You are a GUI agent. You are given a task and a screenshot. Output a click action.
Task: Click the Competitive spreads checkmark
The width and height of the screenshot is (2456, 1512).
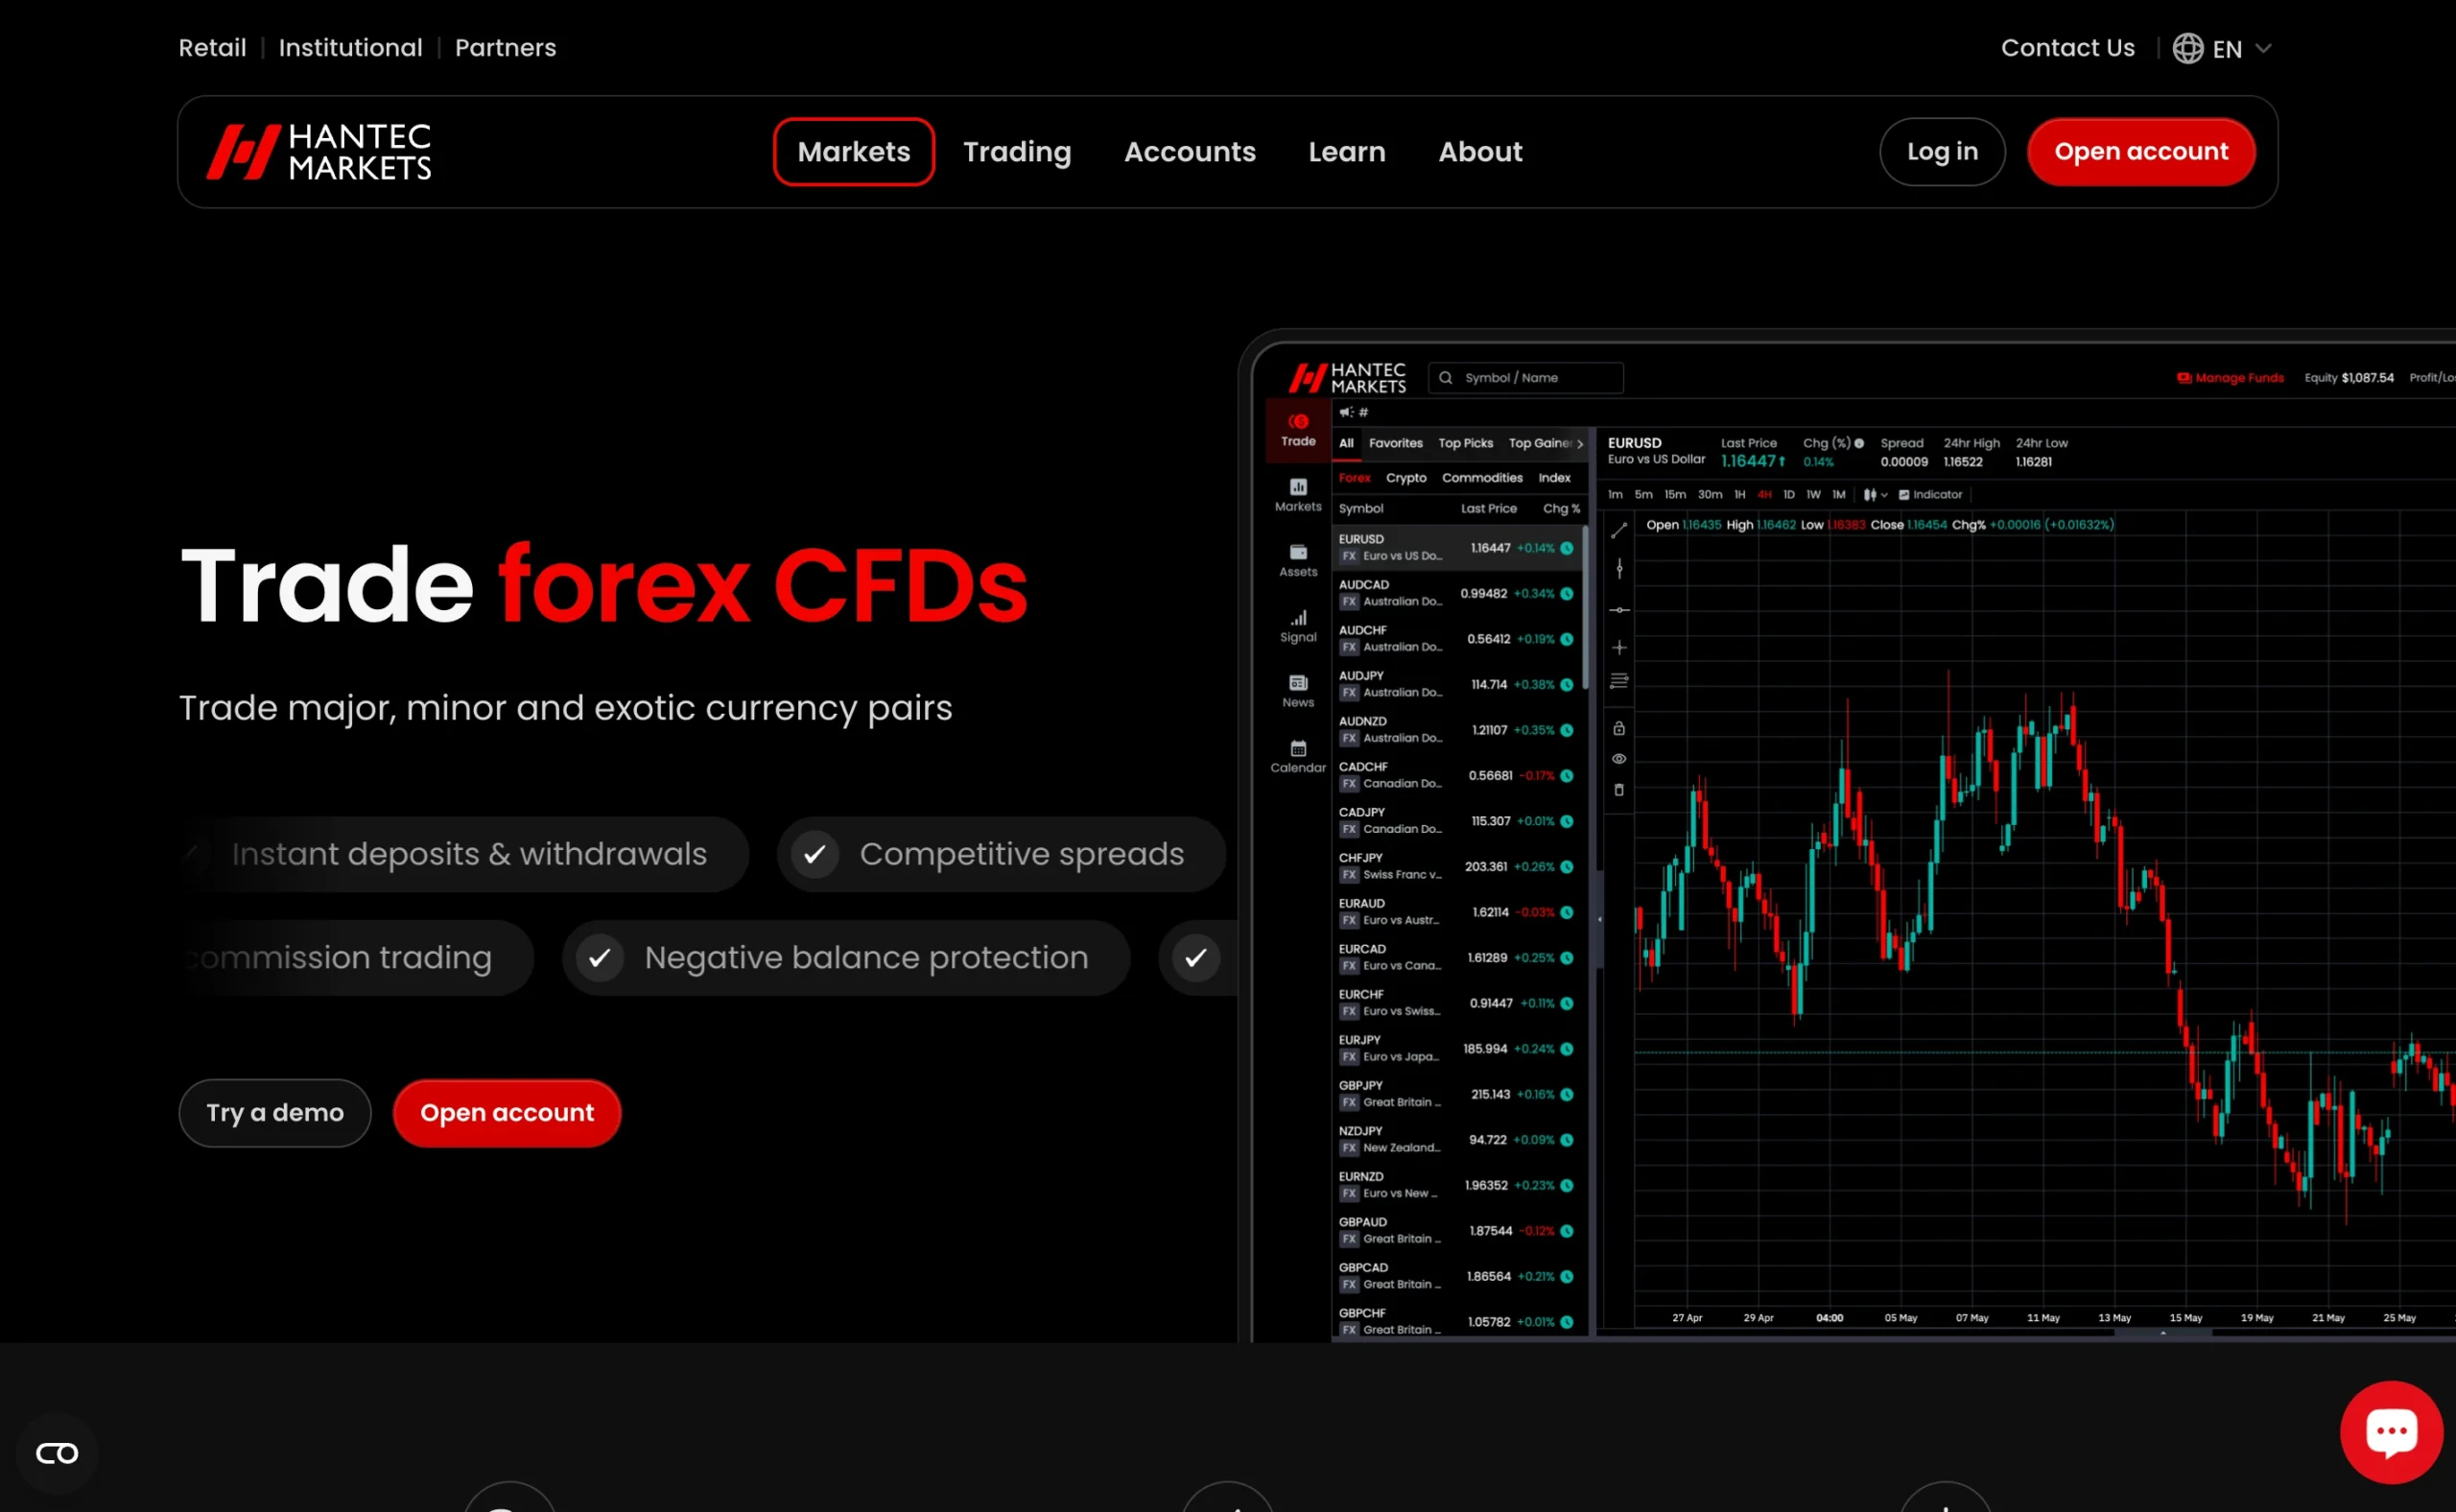pyautogui.click(x=815, y=854)
